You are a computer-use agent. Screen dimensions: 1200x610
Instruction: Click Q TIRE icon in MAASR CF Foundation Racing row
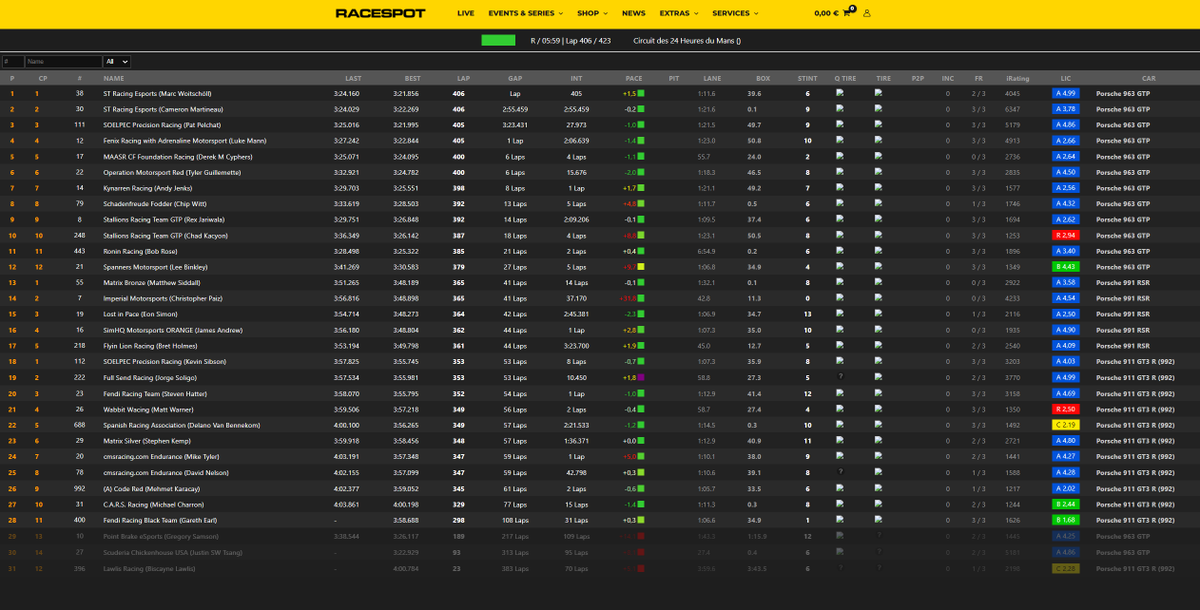pyautogui.click(x=840, y=156)
